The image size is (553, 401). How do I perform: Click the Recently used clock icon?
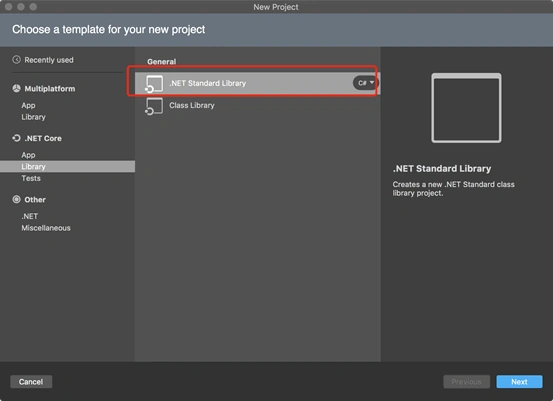[x=17, y=60]
